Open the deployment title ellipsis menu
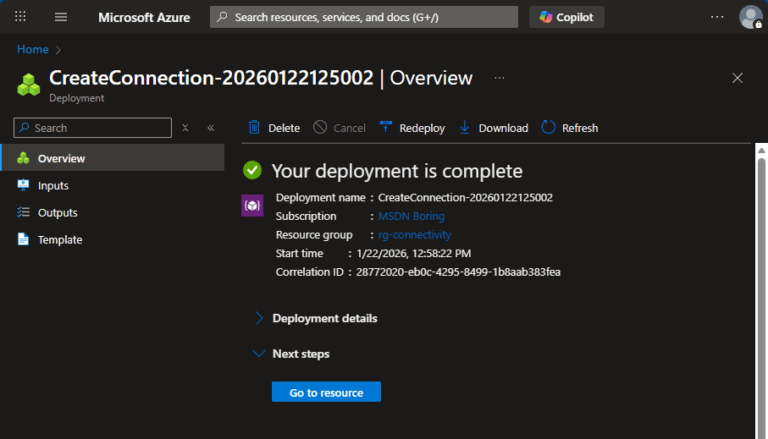The image size is (768, 439). pos(499,78)
